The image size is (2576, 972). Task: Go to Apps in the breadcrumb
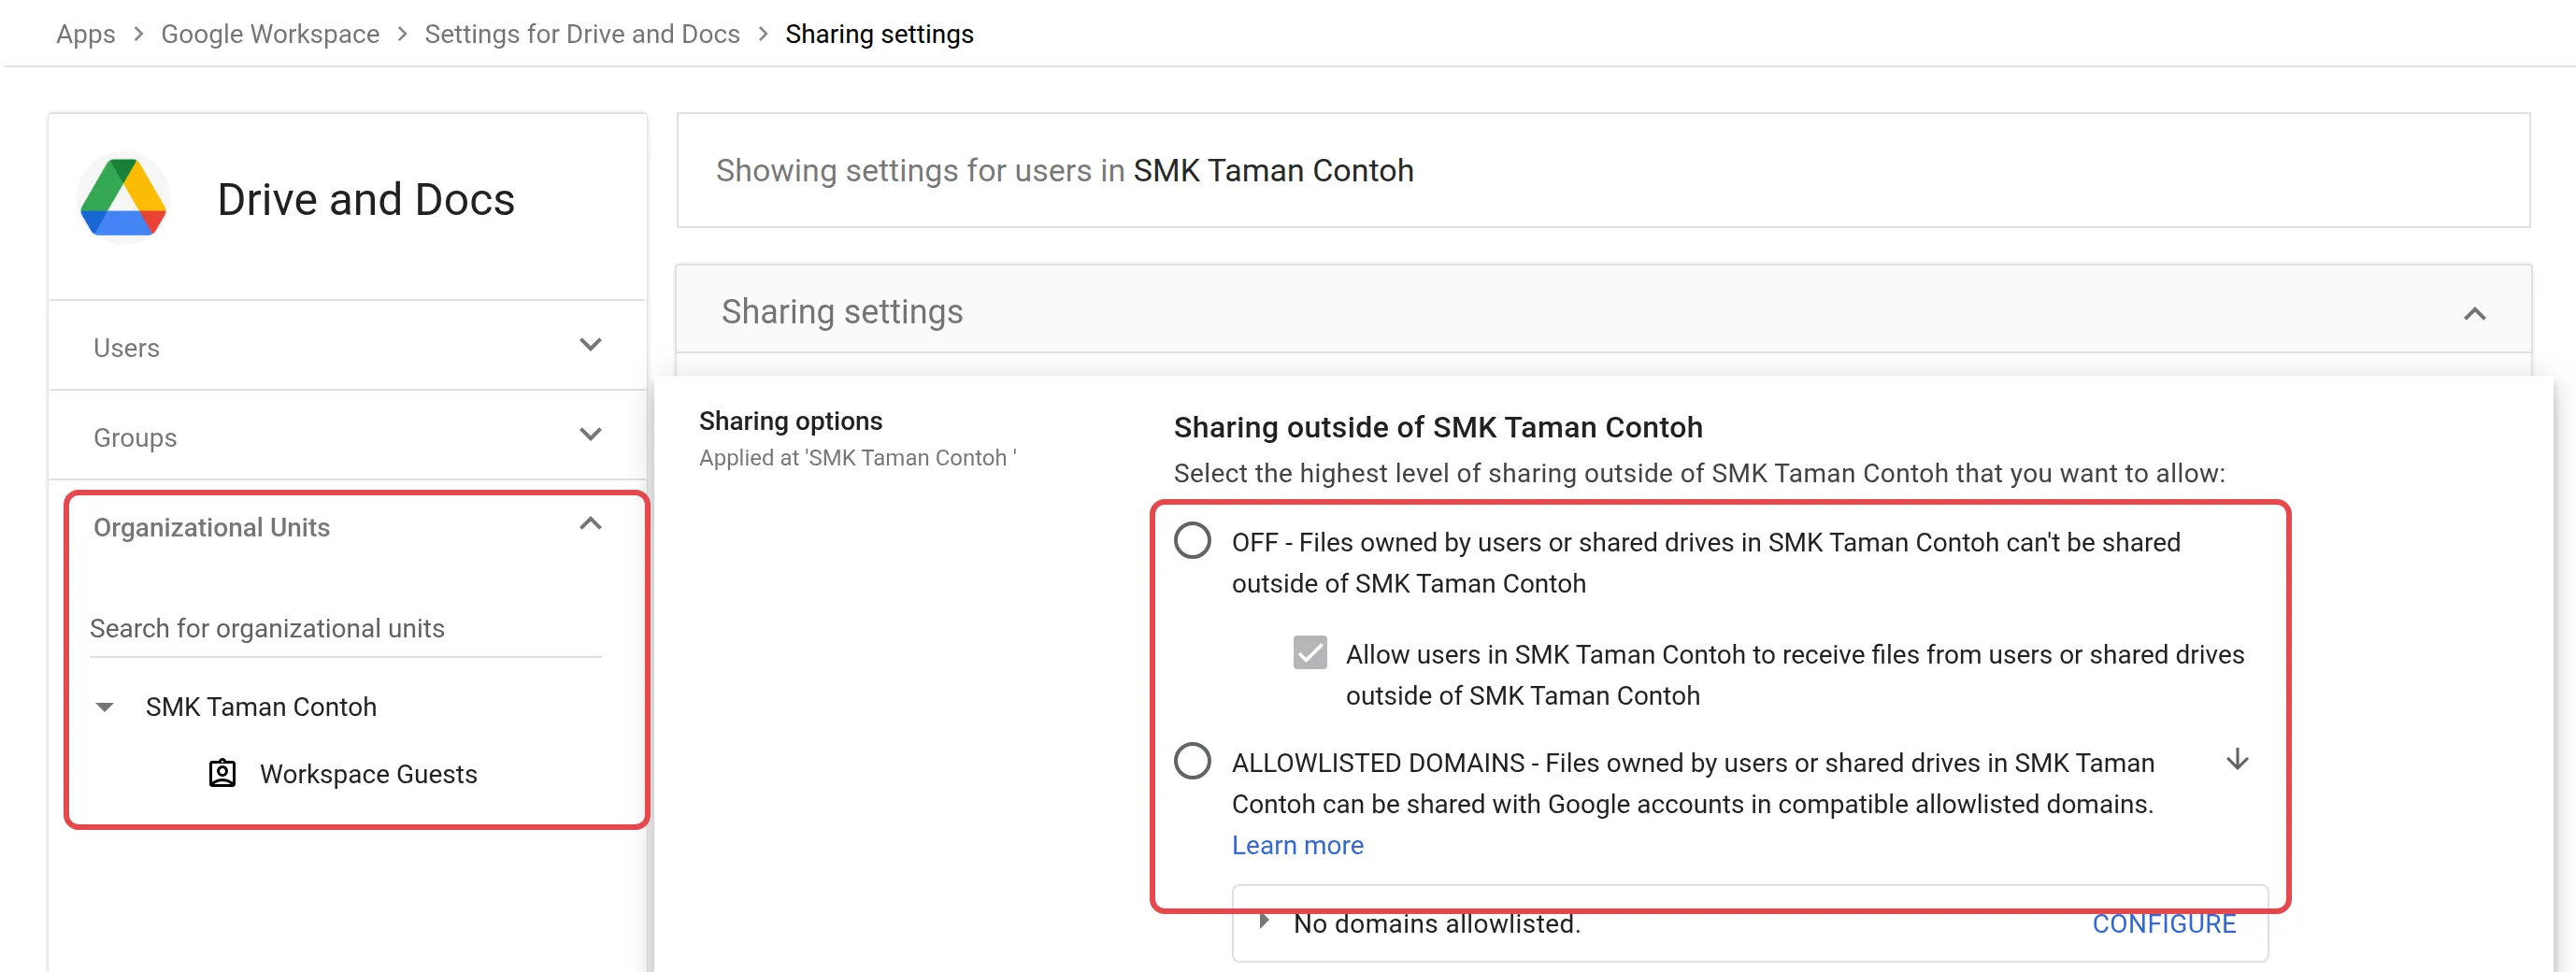[x=85, y=34]
